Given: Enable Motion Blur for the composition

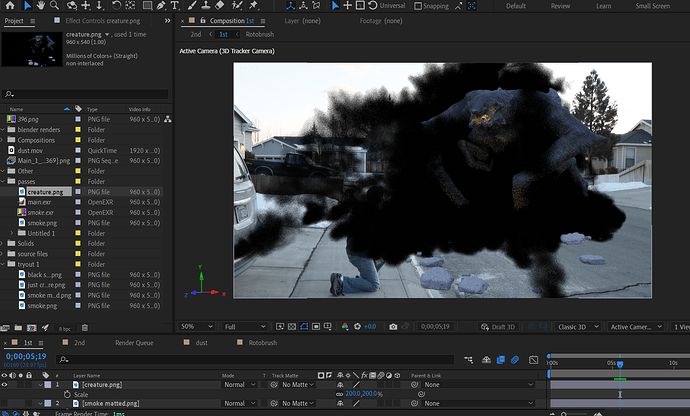Looking at the screenshot, I should (x=515, y=360).
